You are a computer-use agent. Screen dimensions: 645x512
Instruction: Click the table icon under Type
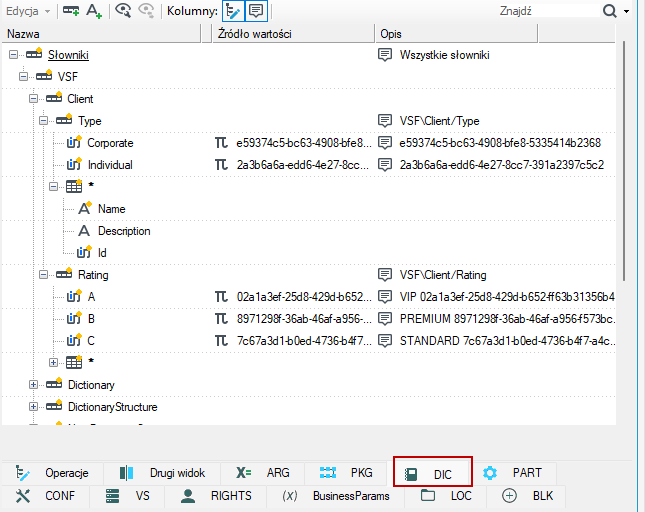[74, 186]
